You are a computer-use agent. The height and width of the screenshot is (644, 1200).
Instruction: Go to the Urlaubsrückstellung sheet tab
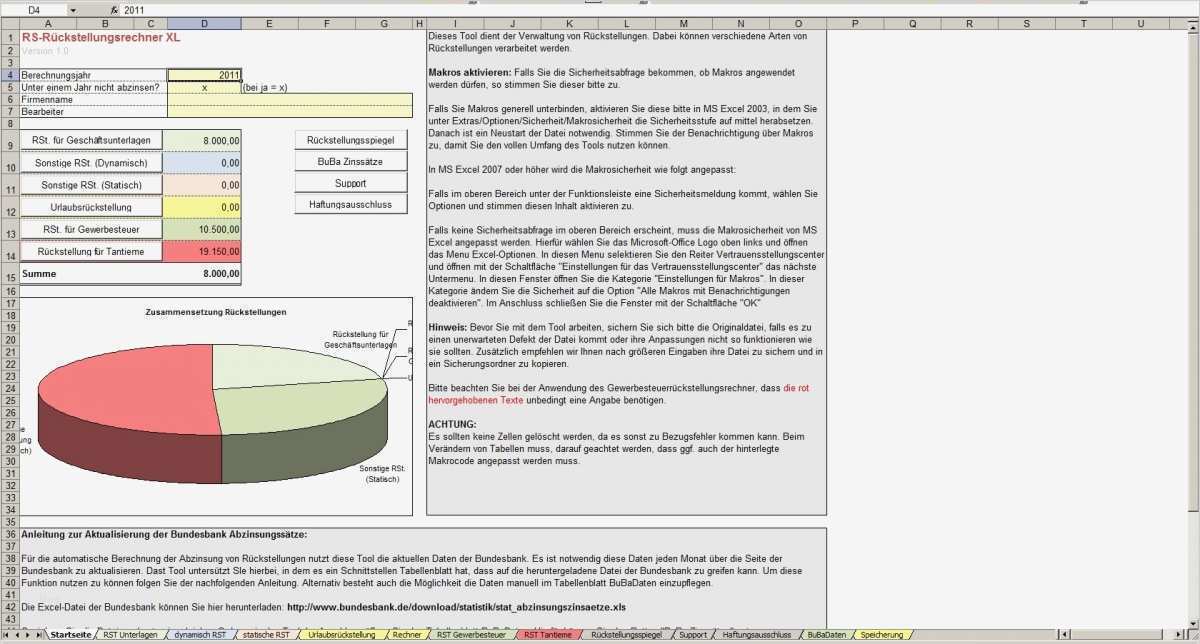pos(341,635)
